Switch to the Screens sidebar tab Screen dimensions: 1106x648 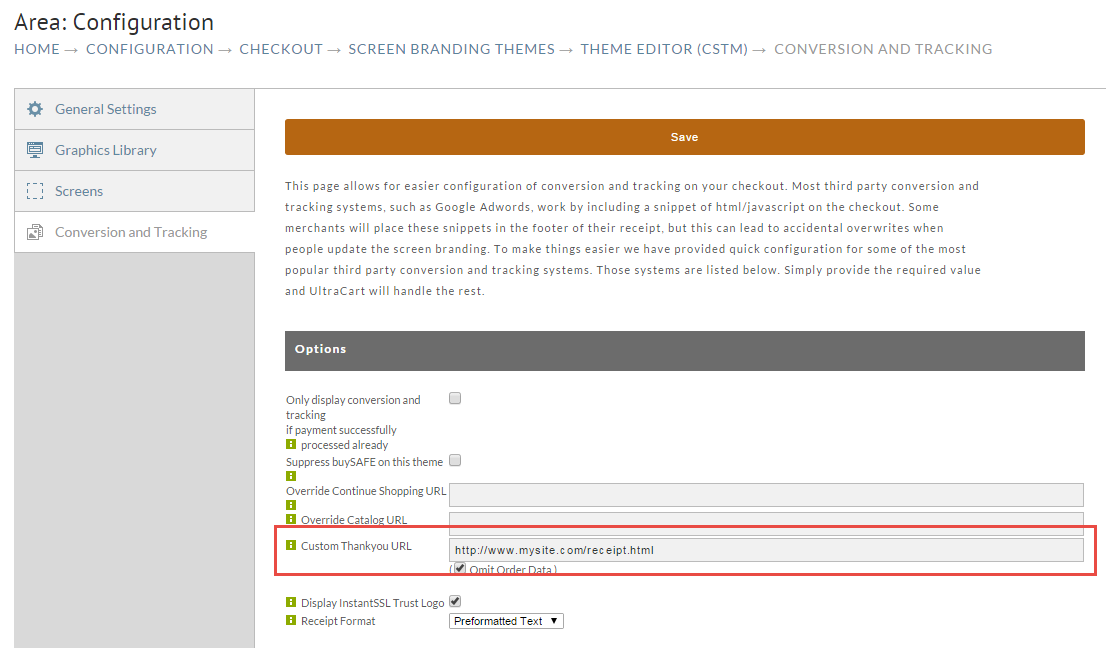135,191
